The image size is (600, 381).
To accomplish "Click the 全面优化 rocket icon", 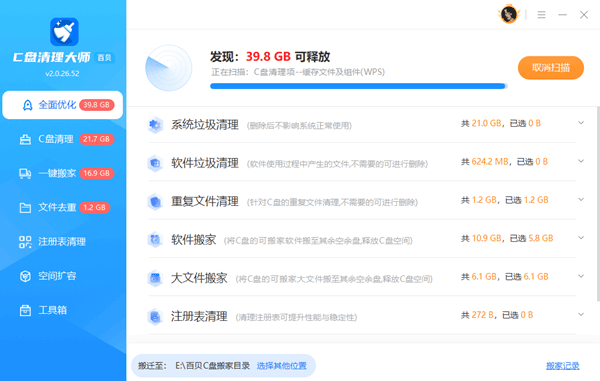I will click(28, 105).
